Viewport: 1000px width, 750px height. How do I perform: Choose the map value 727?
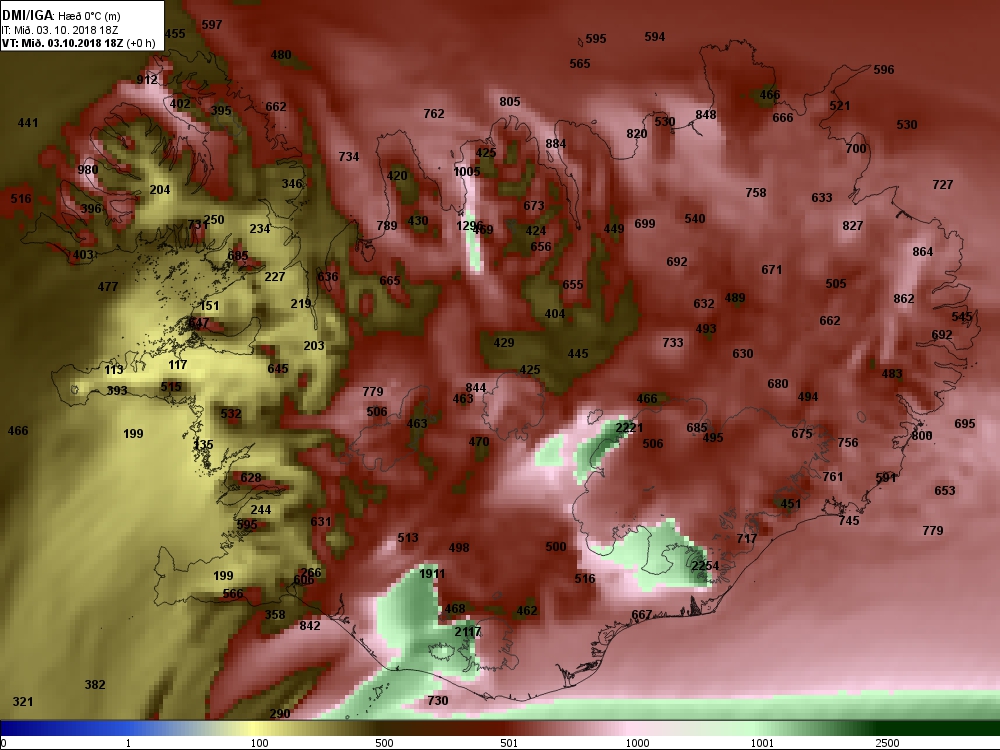943,184
